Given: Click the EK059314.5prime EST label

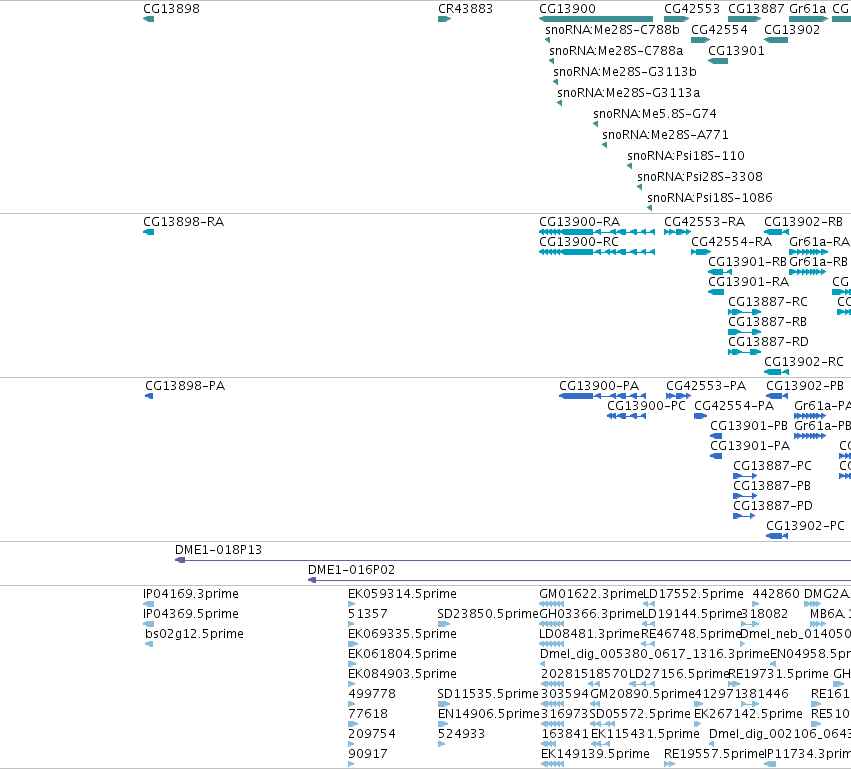Looking at the screenshot, I should click(402, 594).
